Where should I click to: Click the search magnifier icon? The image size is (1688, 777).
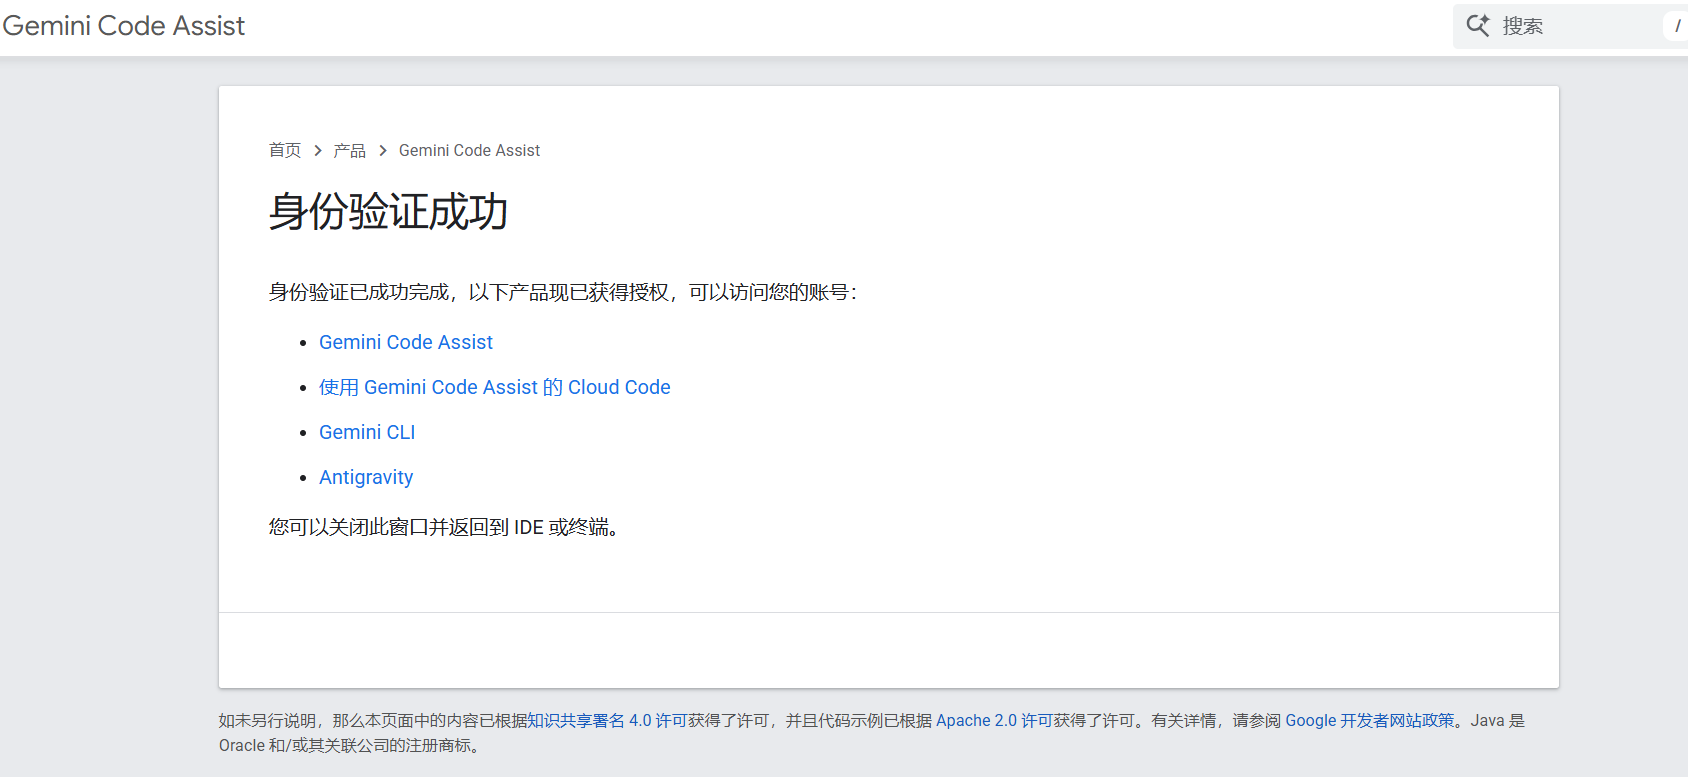1477,25
